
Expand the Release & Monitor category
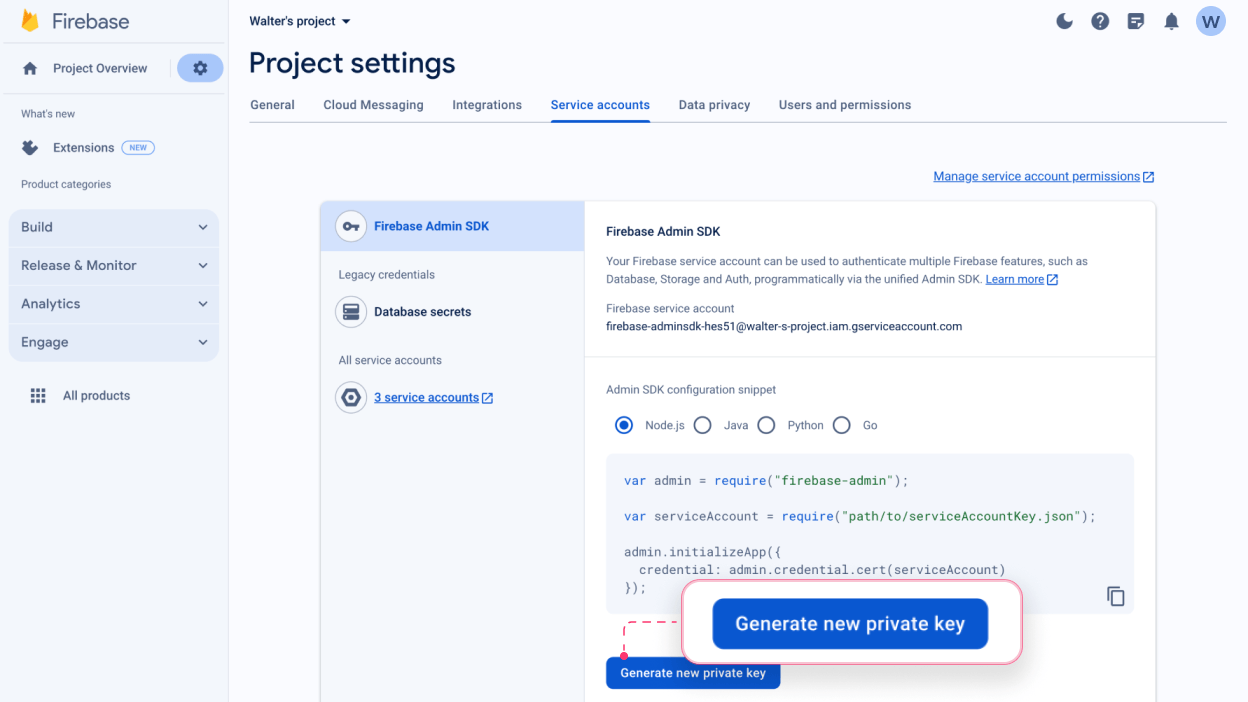[114, 265]
